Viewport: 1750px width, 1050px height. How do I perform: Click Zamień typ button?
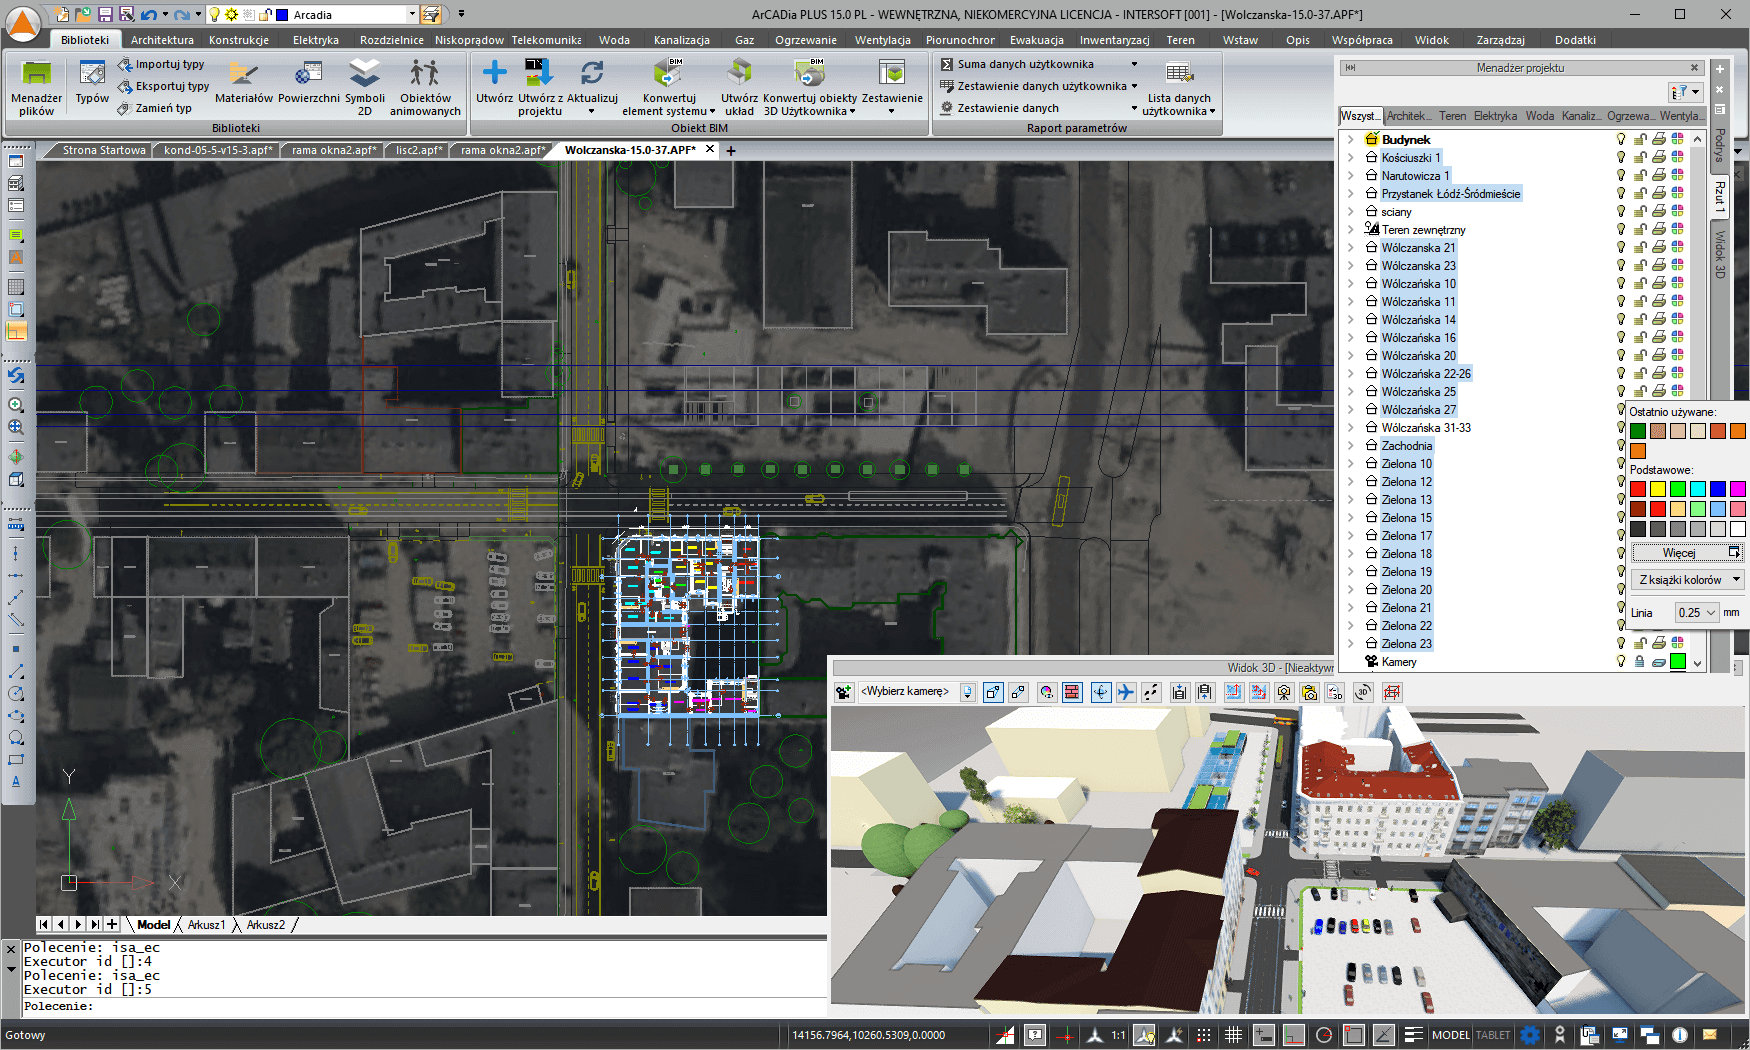tap(154, 108)
